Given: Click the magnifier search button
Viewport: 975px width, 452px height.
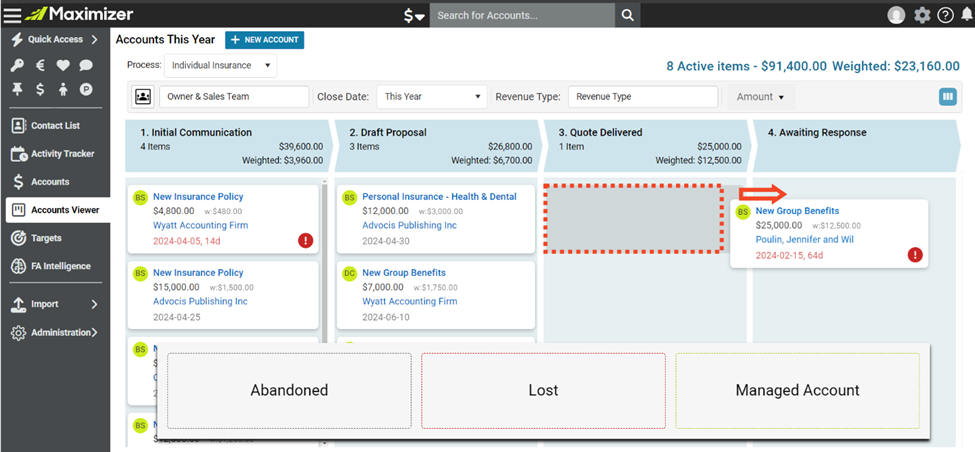Looking at the screenshot, I should click(628, 15).
